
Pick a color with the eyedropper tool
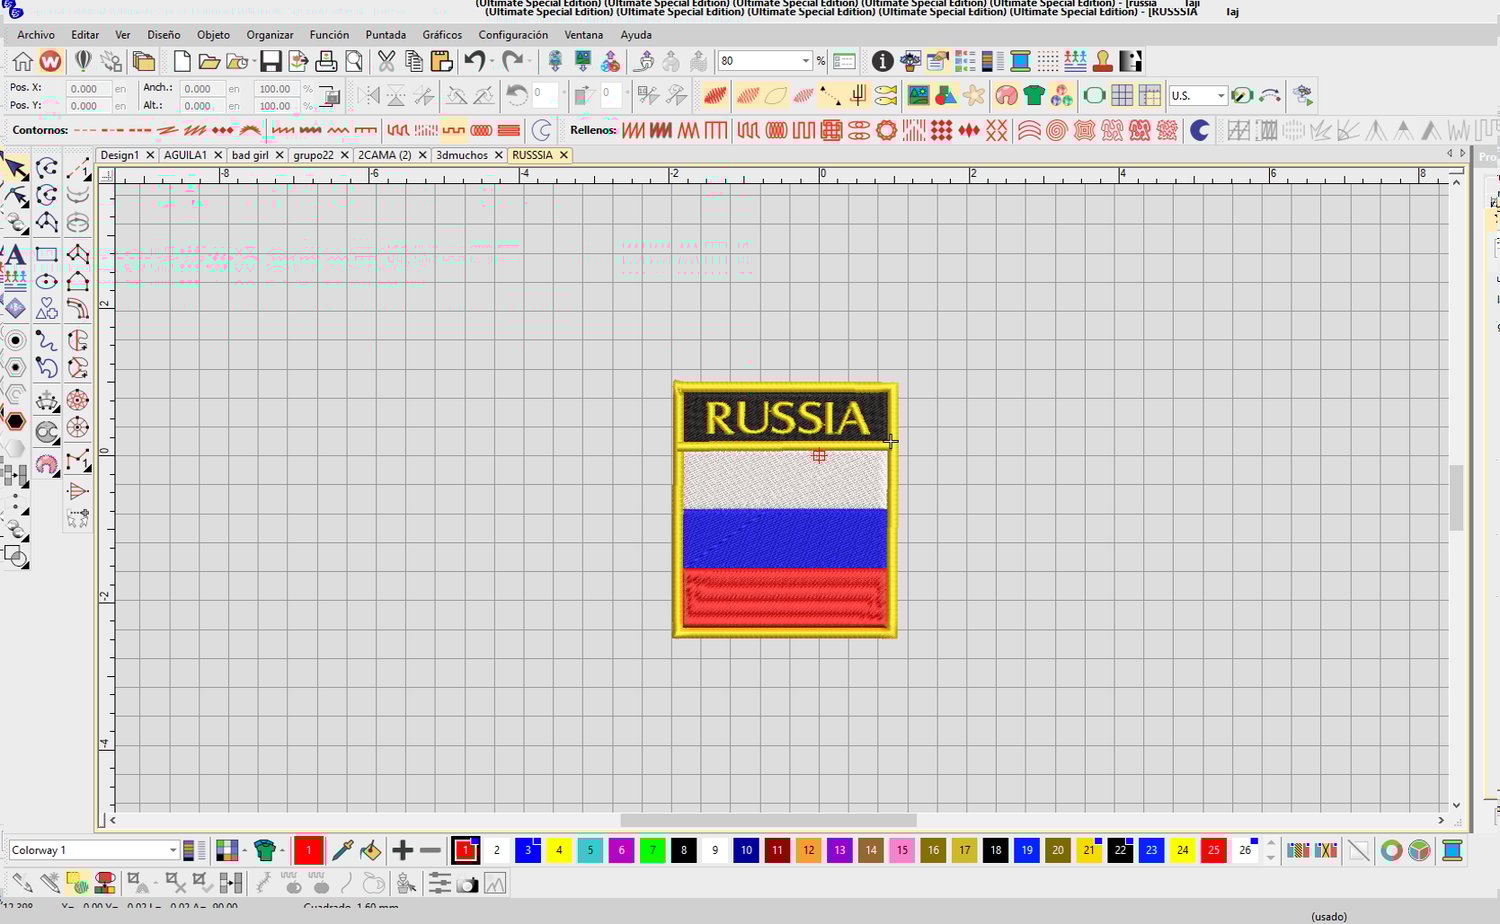point(342,851)
